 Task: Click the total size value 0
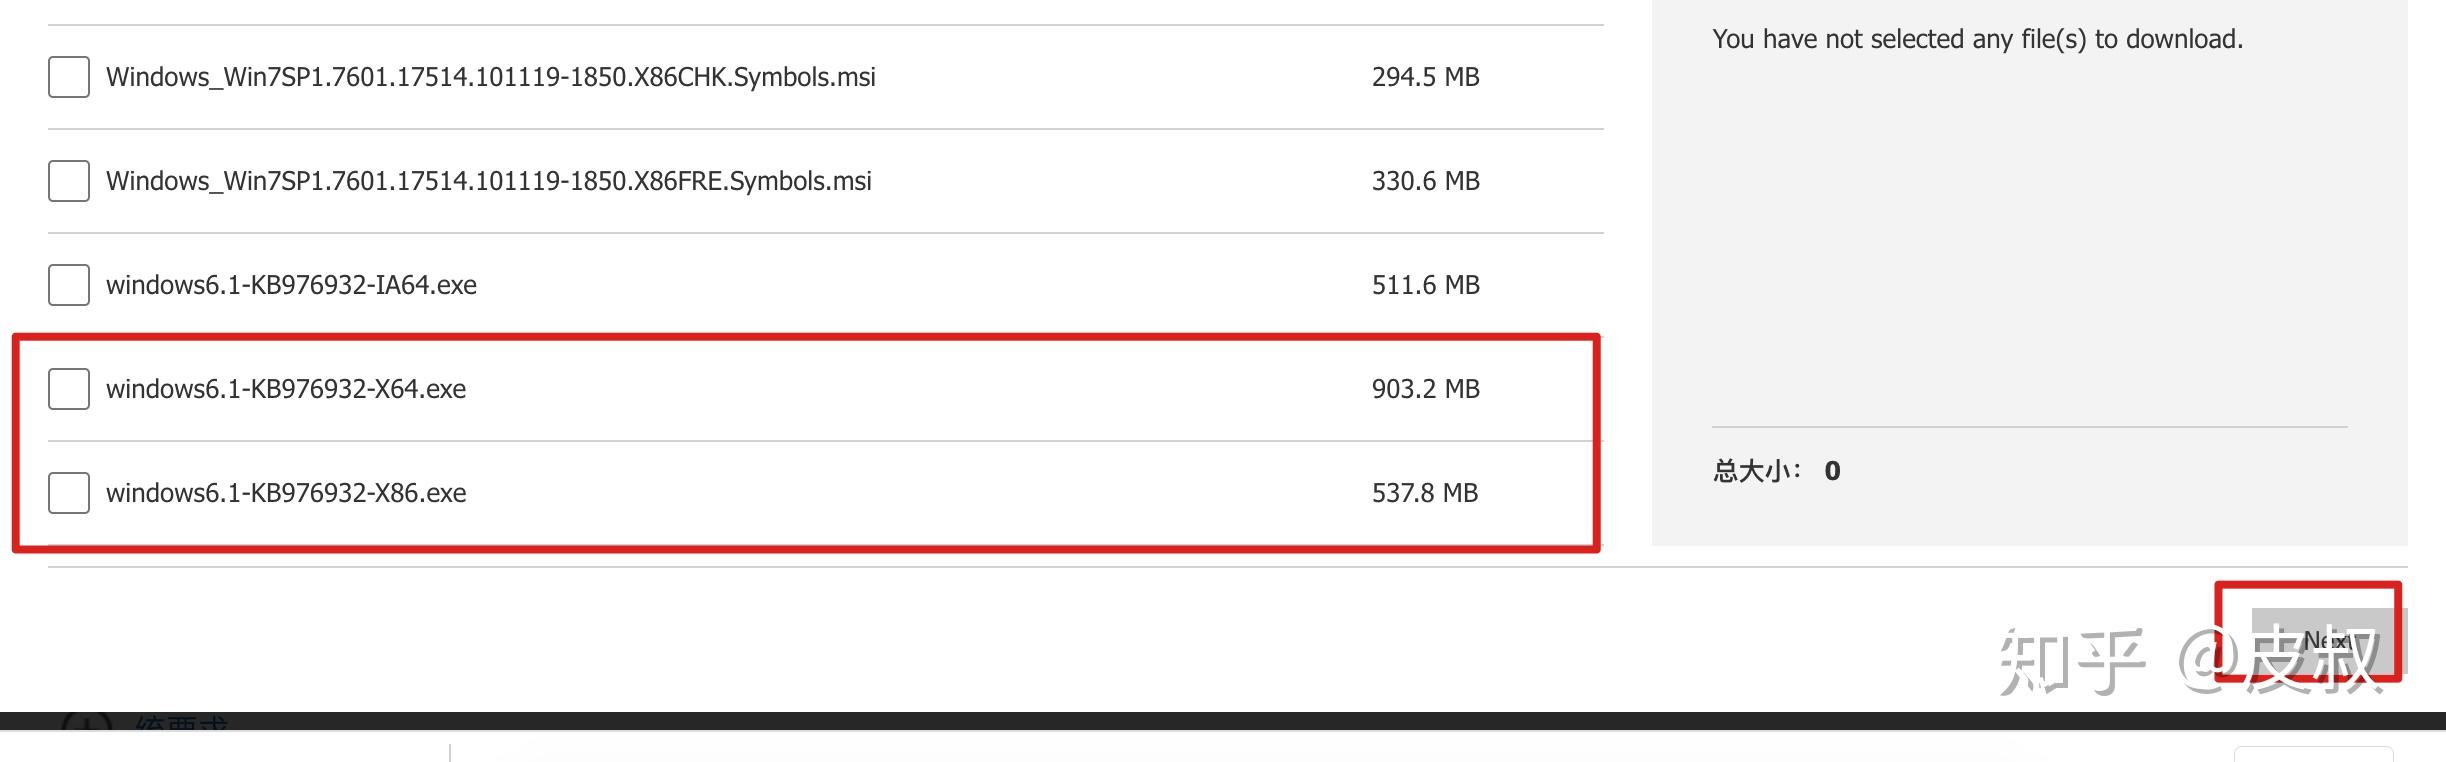[1832, 471]
